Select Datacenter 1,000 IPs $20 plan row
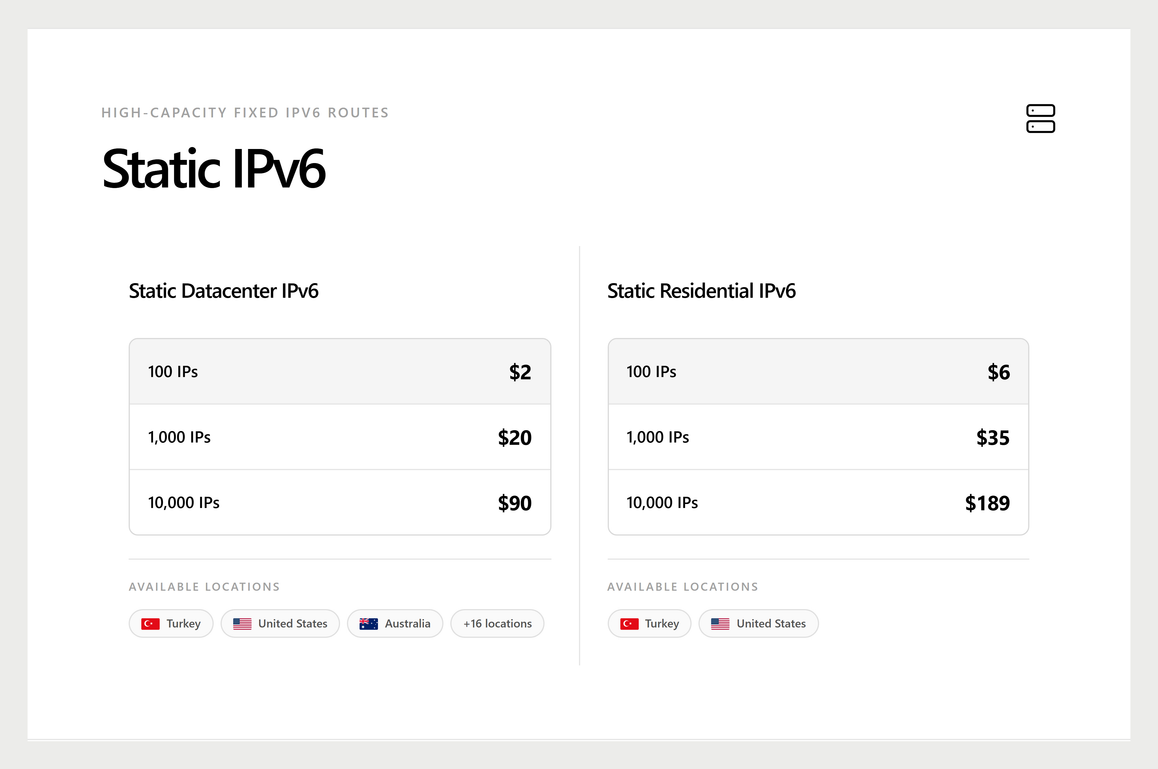Viewport: 1158px width, 769px height. (340, 437)
